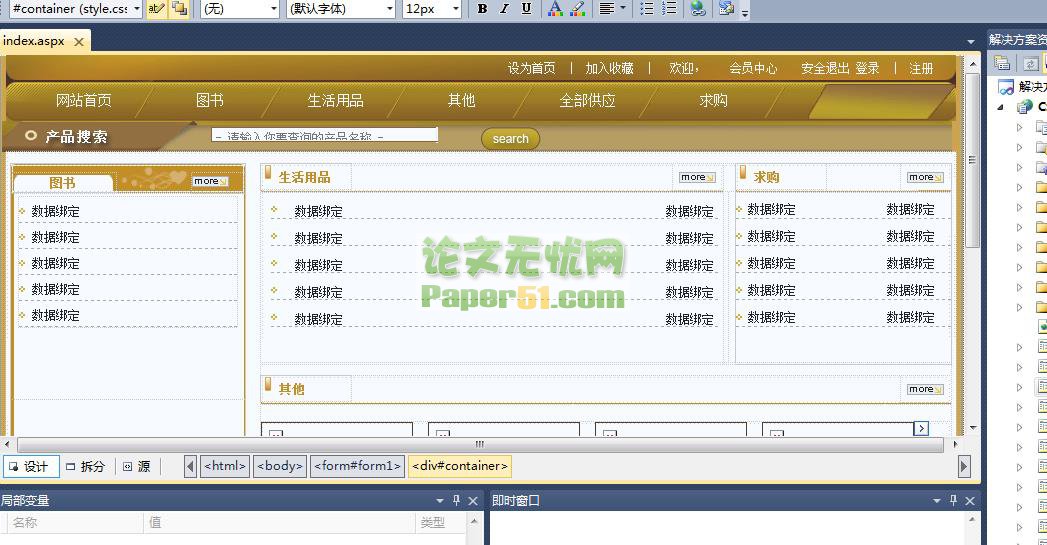The image size is (1047, 545).
Task: Click the more button in 生活用品 section
Action: pyautogui.click(x=697, y=177)
